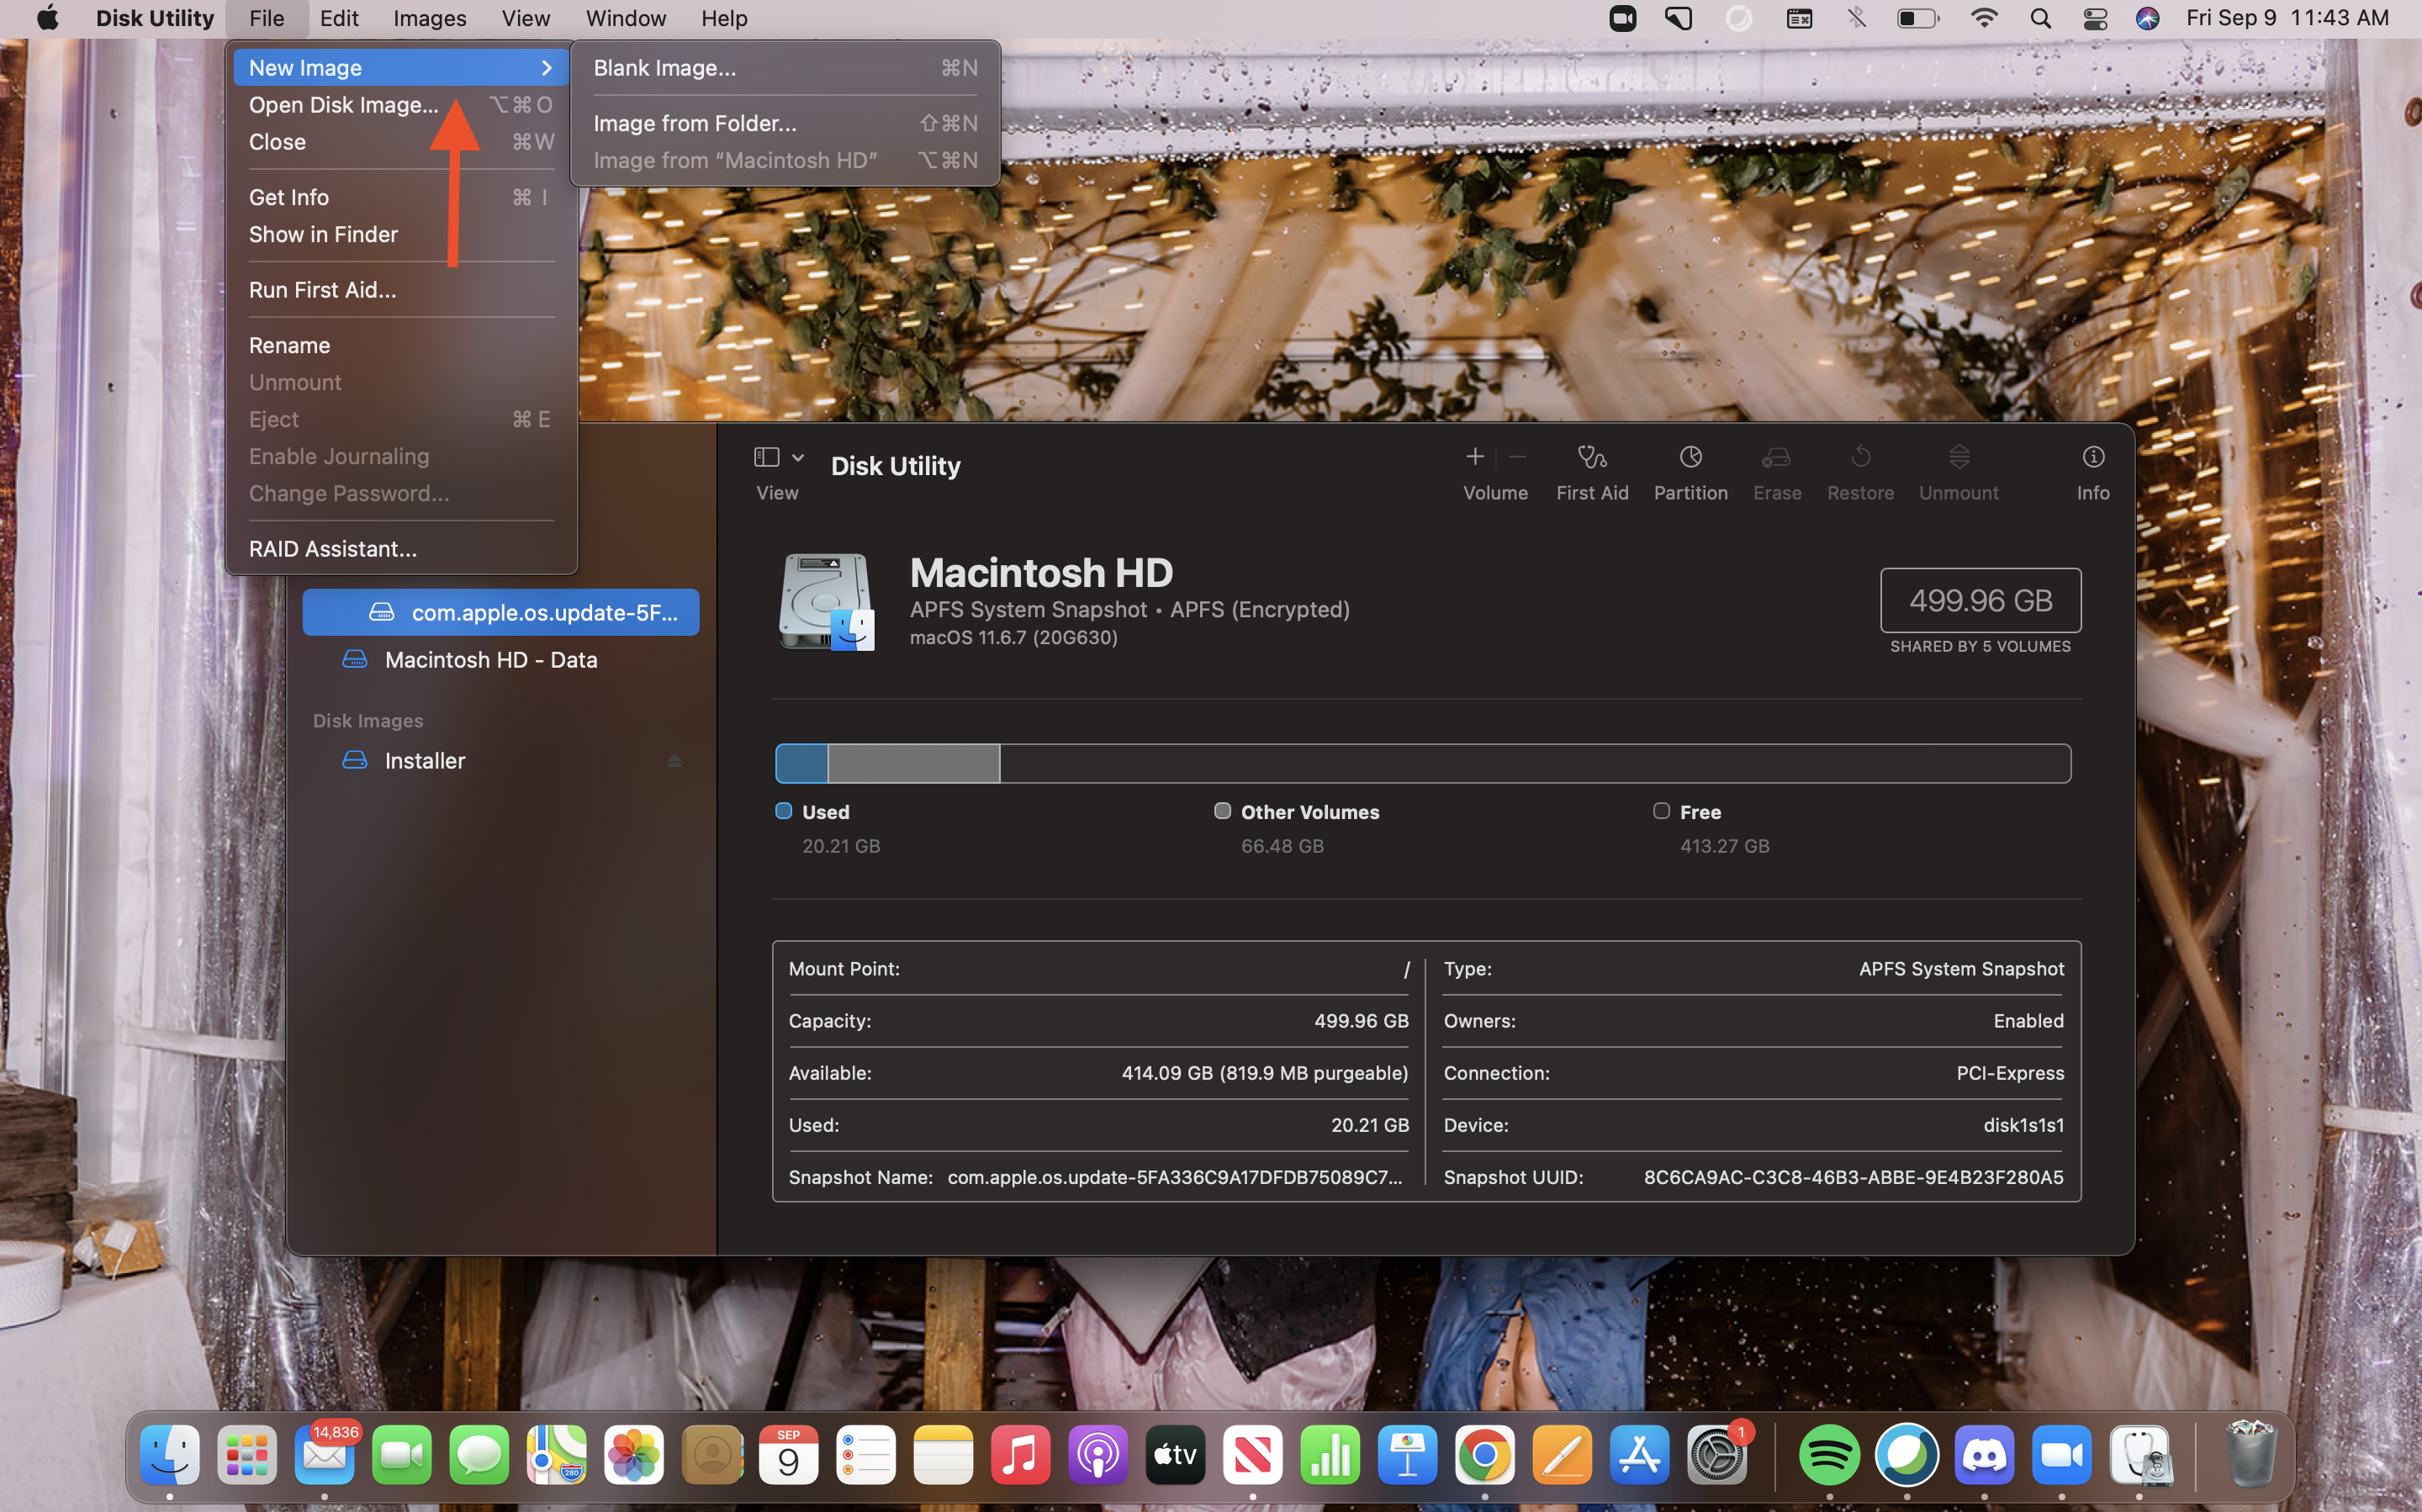
Task: Open Trash in the Dock
Action: 2250,1455
